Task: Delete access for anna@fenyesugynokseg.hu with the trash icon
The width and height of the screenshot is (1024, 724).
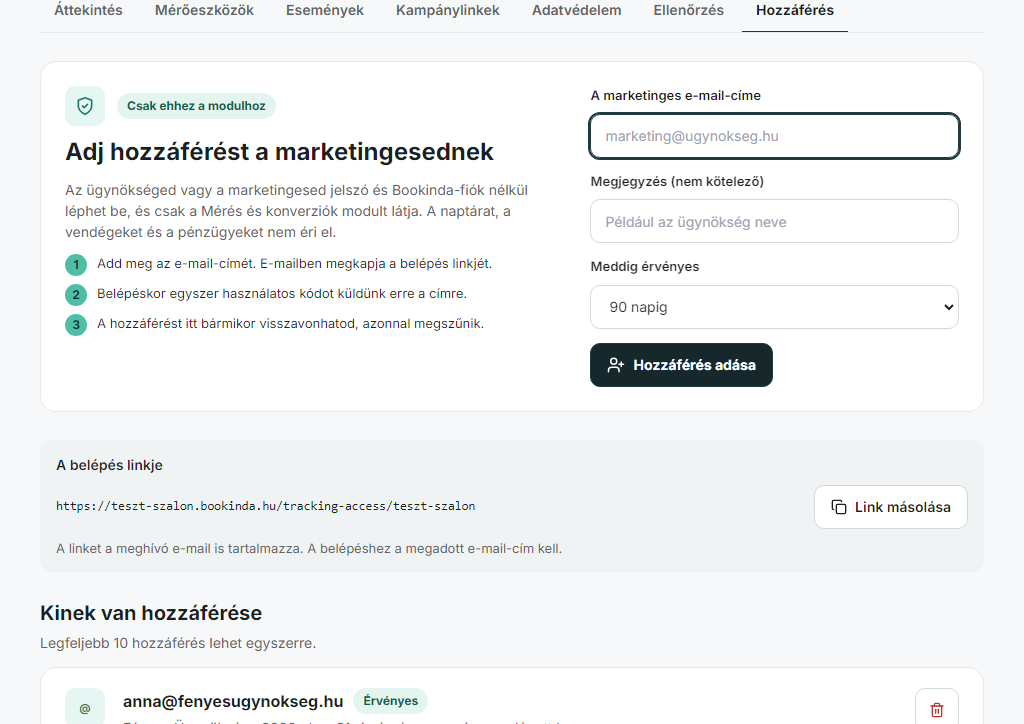Action: click(936, 709)
